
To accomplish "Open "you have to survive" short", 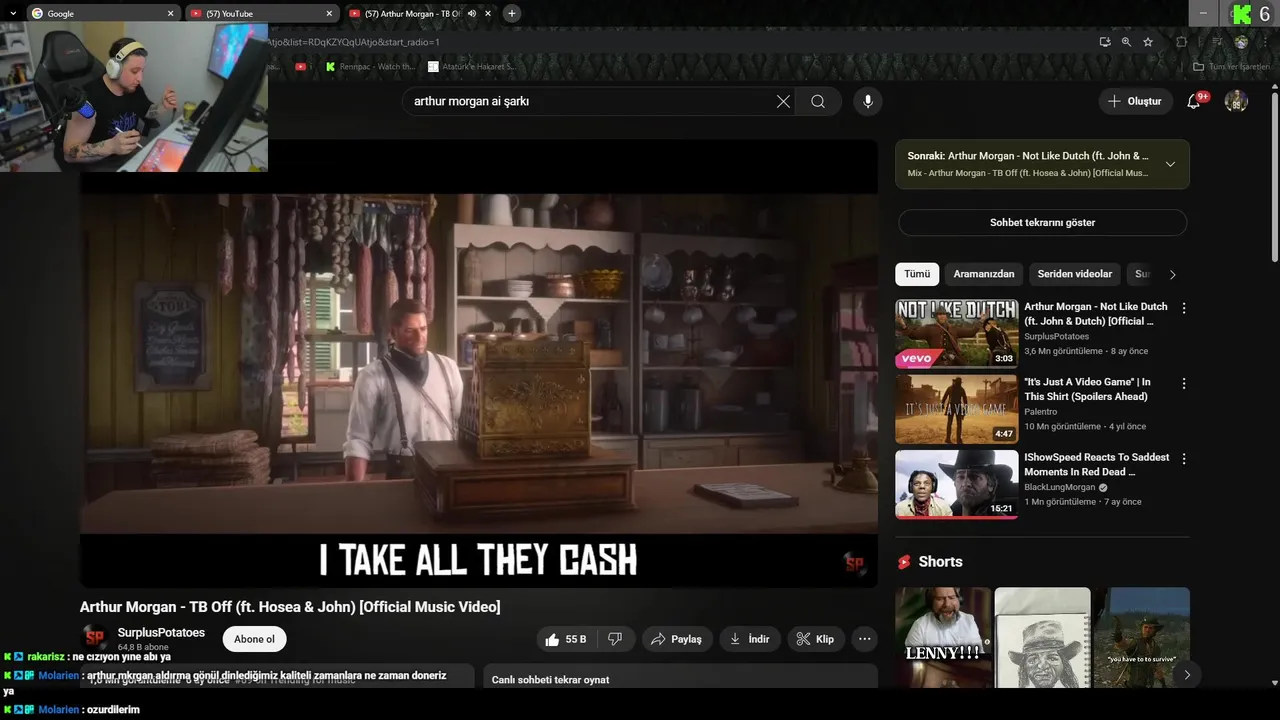I will [1141, 637].
